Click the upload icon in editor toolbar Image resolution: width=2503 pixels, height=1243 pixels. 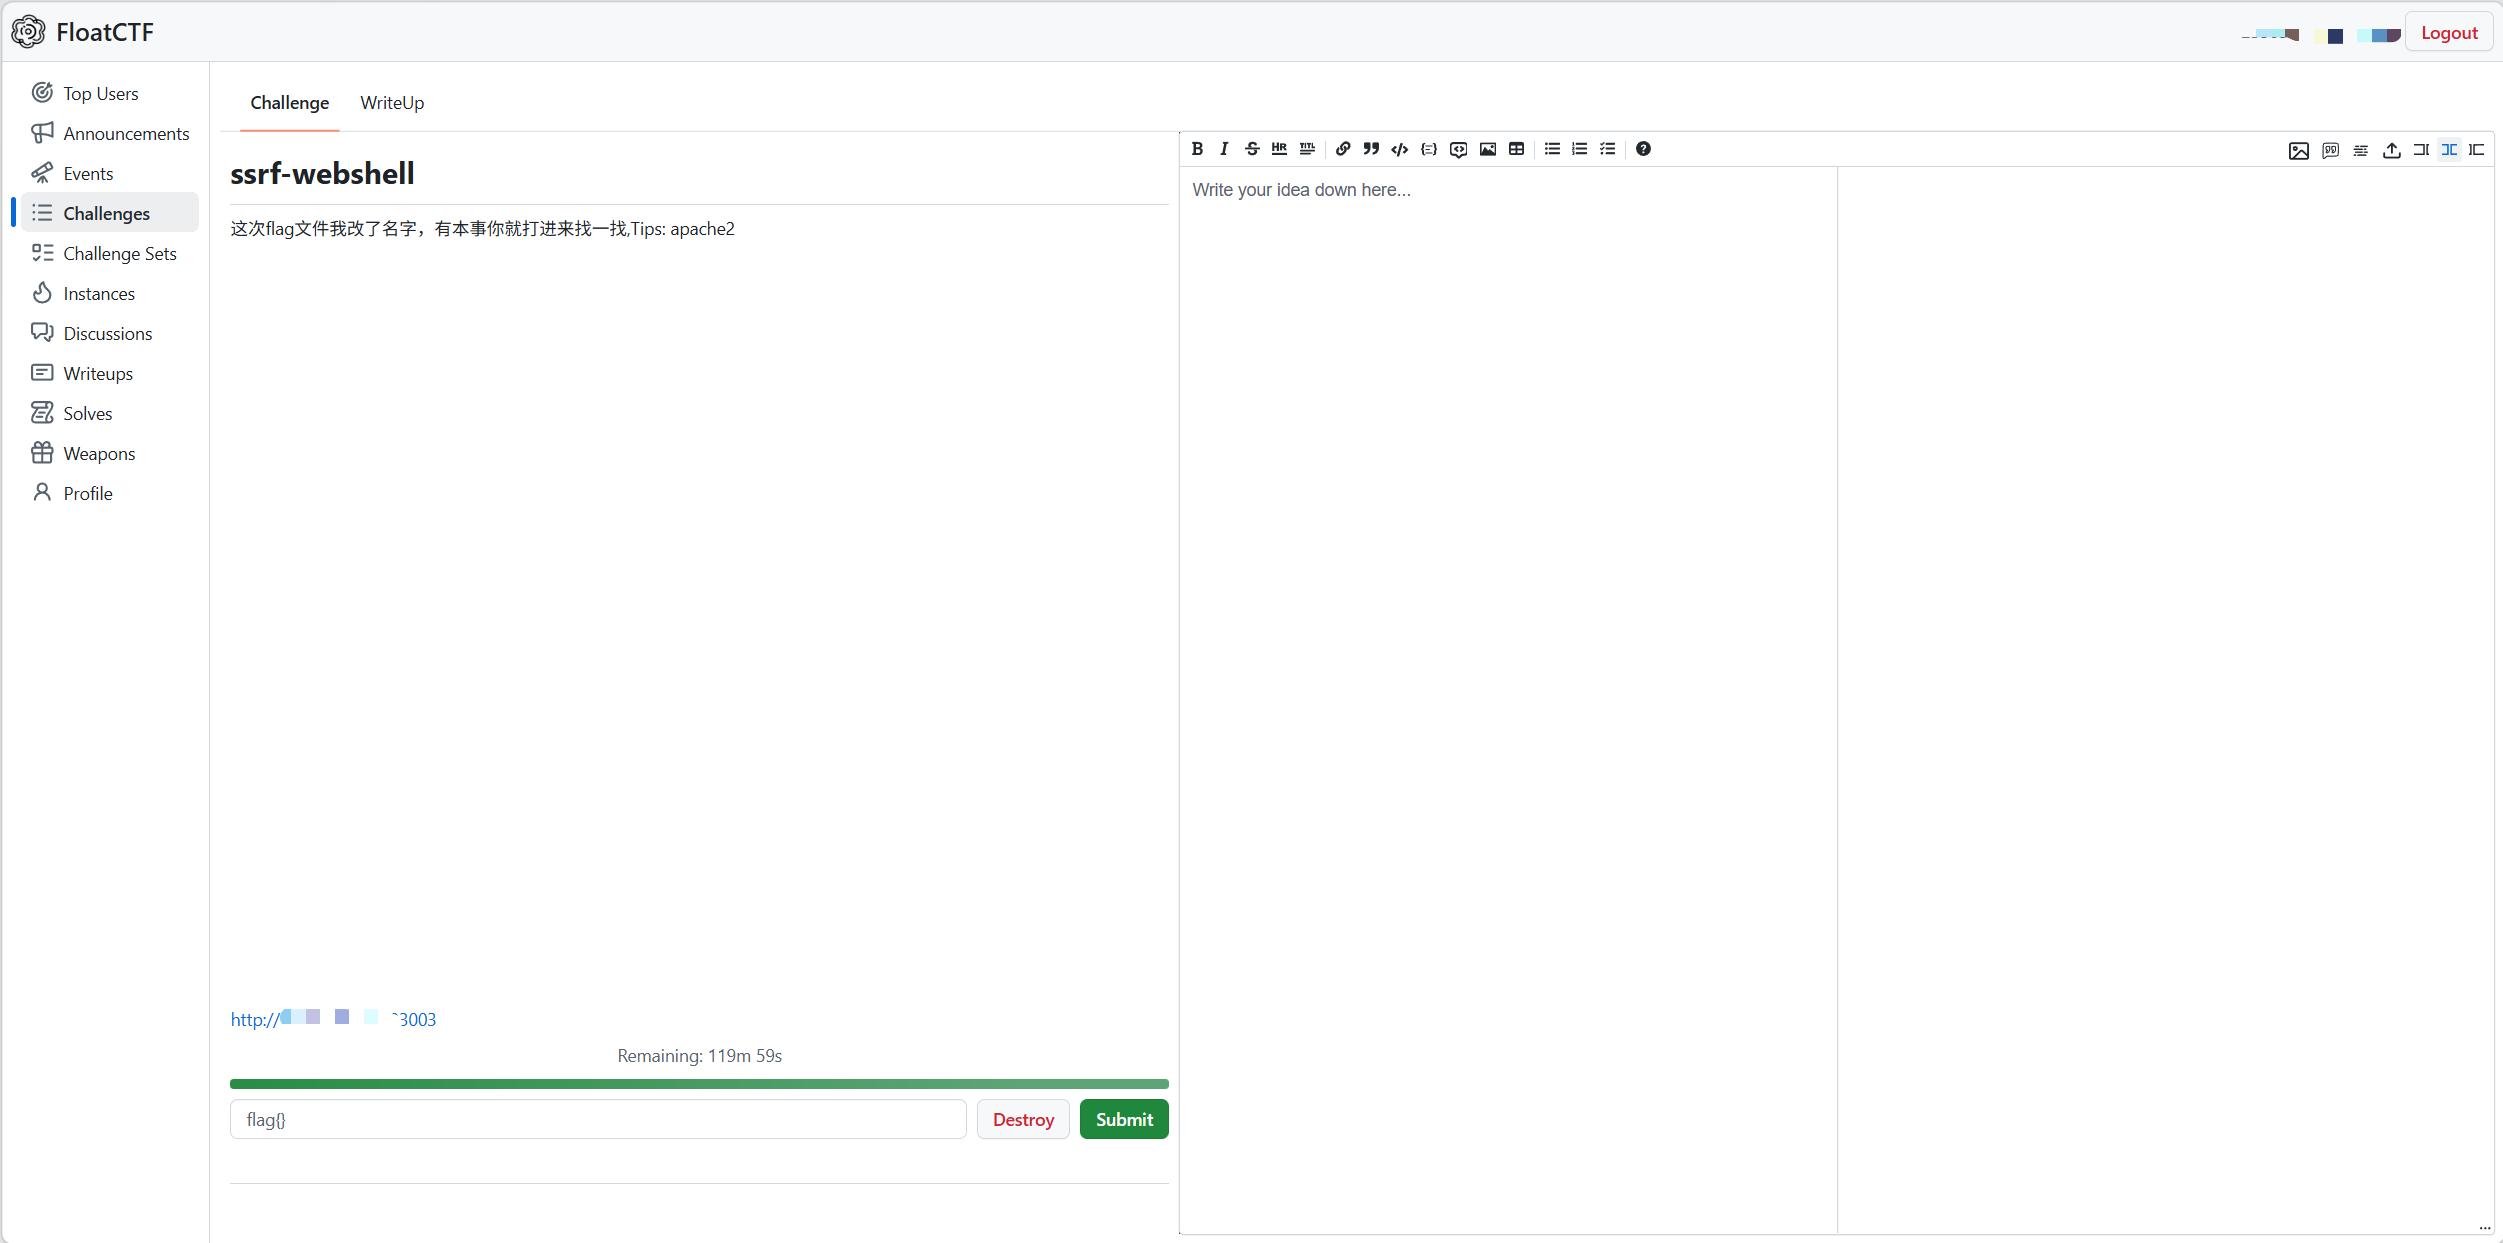[2392, 150]
